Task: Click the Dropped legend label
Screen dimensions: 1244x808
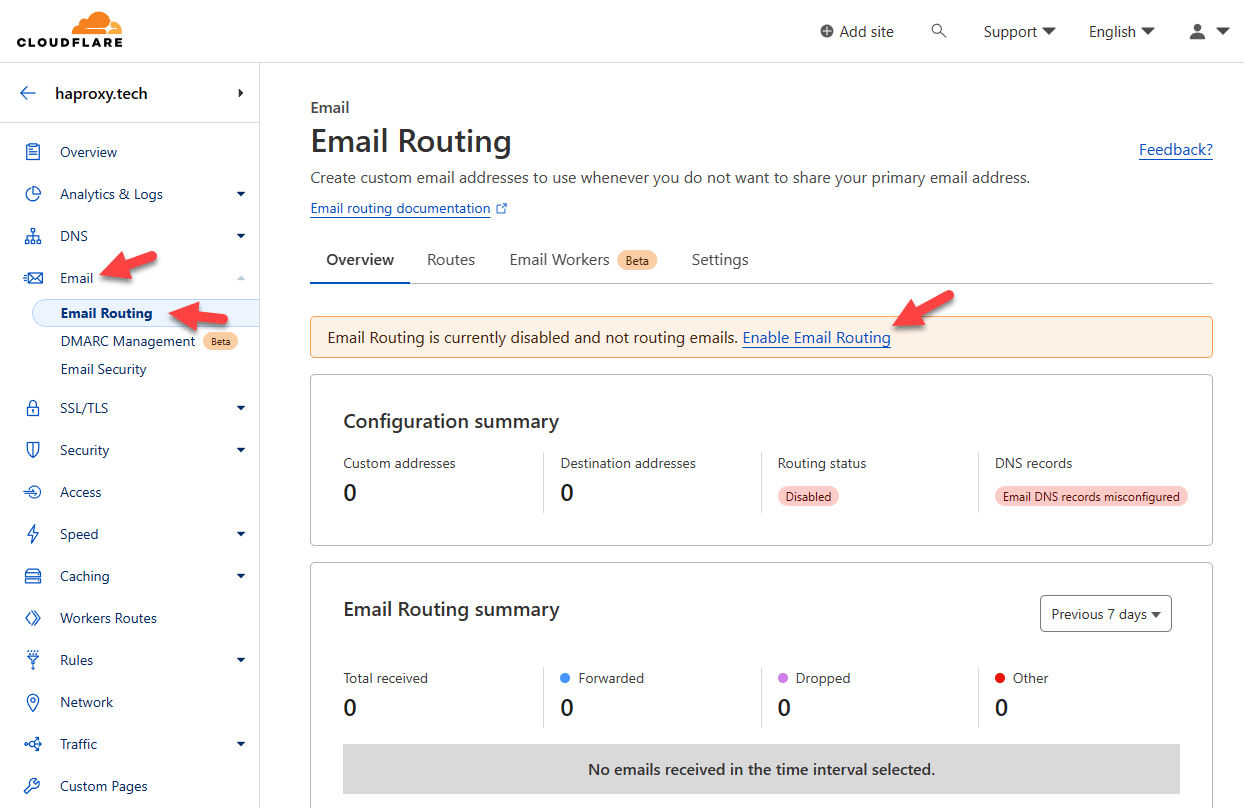Action: (823, 678)
